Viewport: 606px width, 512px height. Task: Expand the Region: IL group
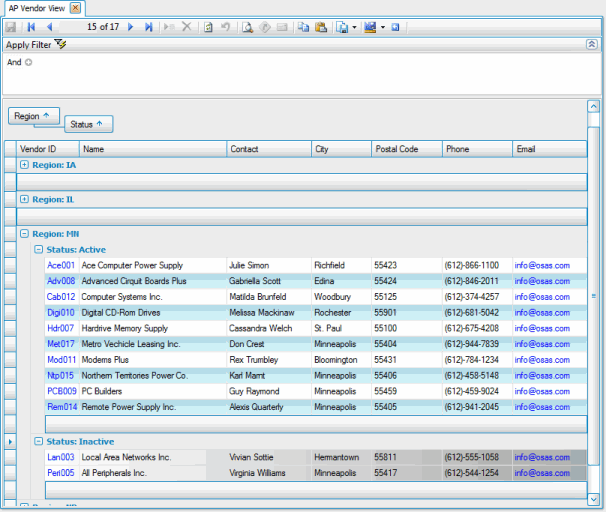(x=25, y=199)
